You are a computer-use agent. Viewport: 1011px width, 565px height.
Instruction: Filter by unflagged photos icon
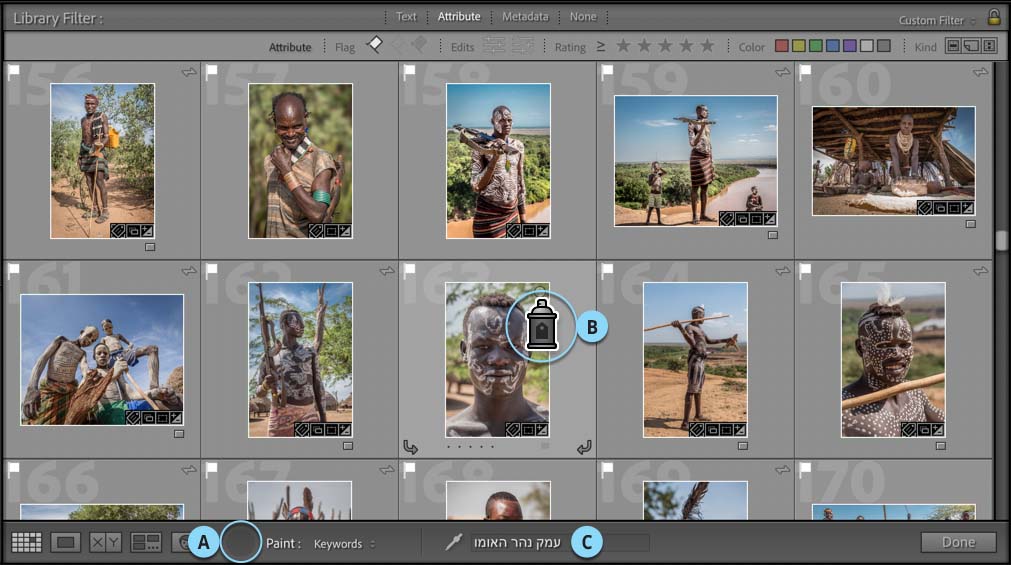[x=399, y=45]
